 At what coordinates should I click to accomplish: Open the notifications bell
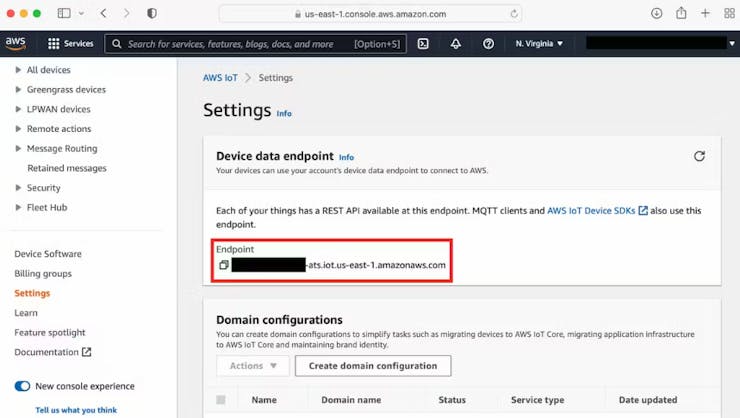click(456, 44)
